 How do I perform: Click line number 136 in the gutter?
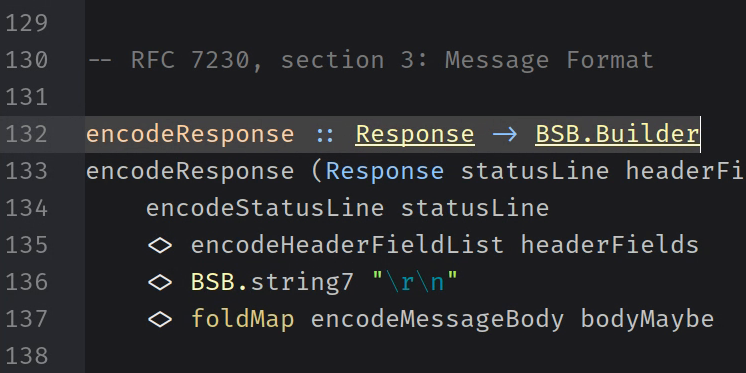click(x=27, y=283)
